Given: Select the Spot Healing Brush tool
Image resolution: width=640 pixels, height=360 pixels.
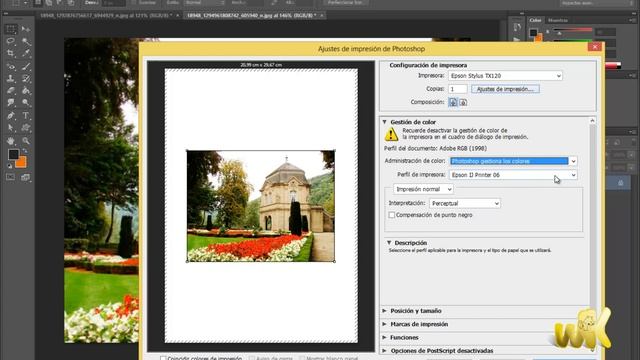Looking at the screenshot, I should point(11,66).
